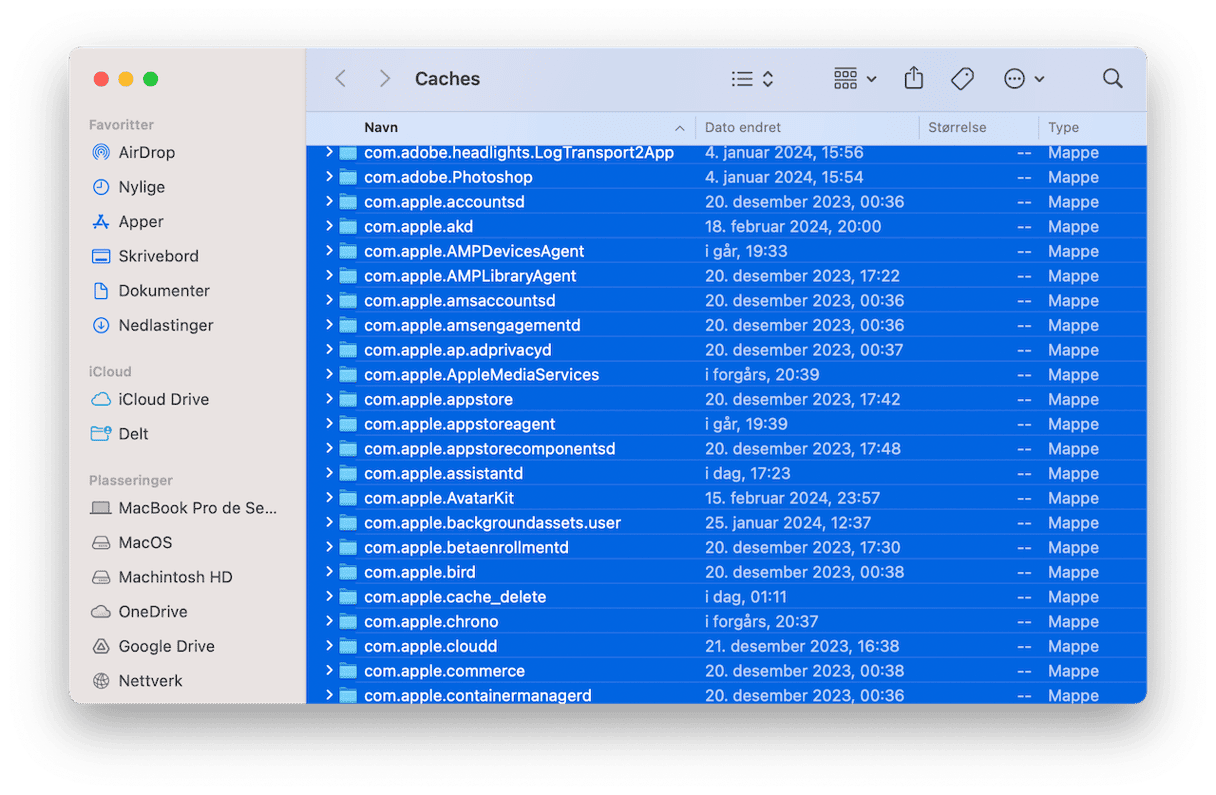The height and width of the screenshot is (795, 1216).
Task: Select the com.apple.chrono row
Action: coord(726,621)
